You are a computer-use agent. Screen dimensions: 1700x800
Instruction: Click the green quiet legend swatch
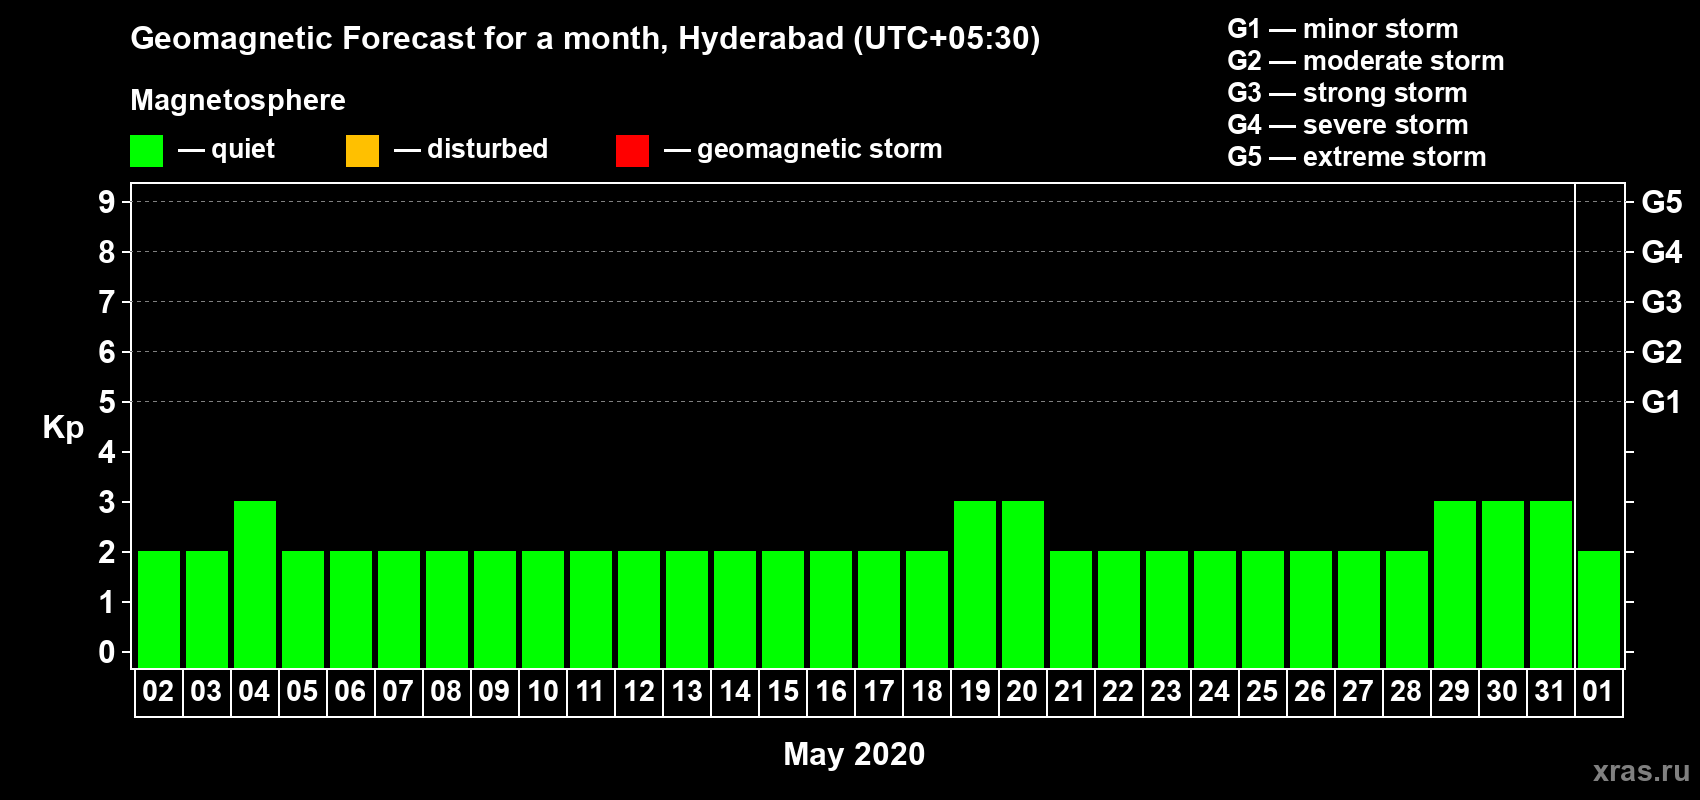pyautogui.click(x=146, y=151)
